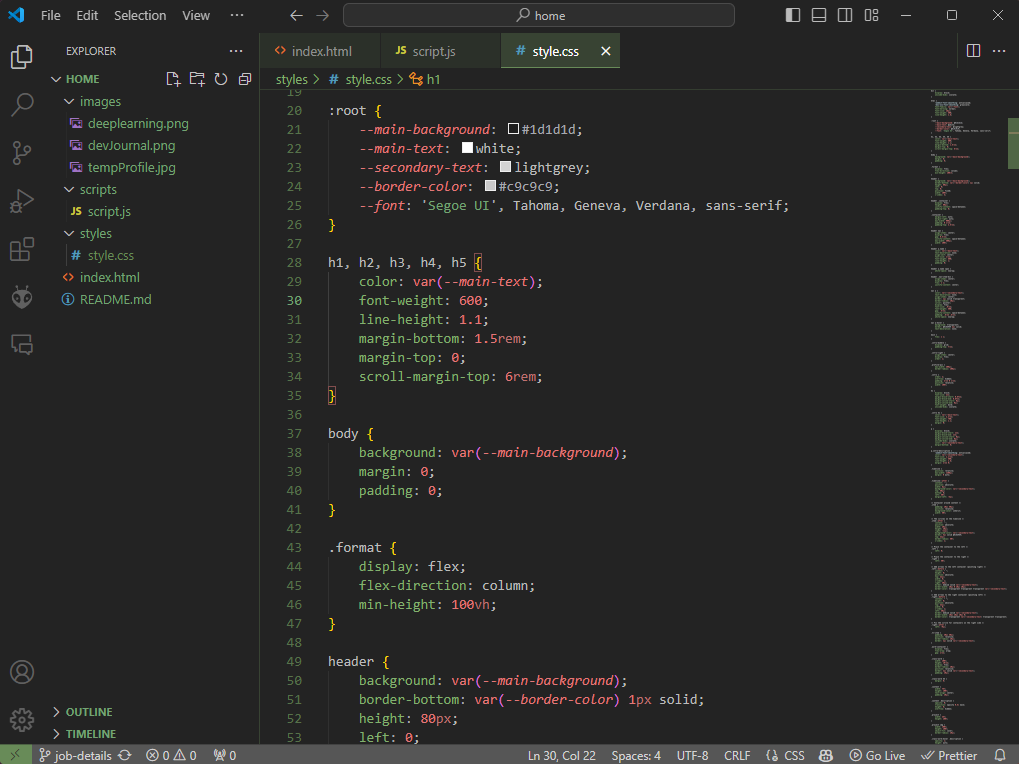The width and height of the screenshot is (1019, 764).
Task: Open the Run and Debug view
Action: [21, 201]
